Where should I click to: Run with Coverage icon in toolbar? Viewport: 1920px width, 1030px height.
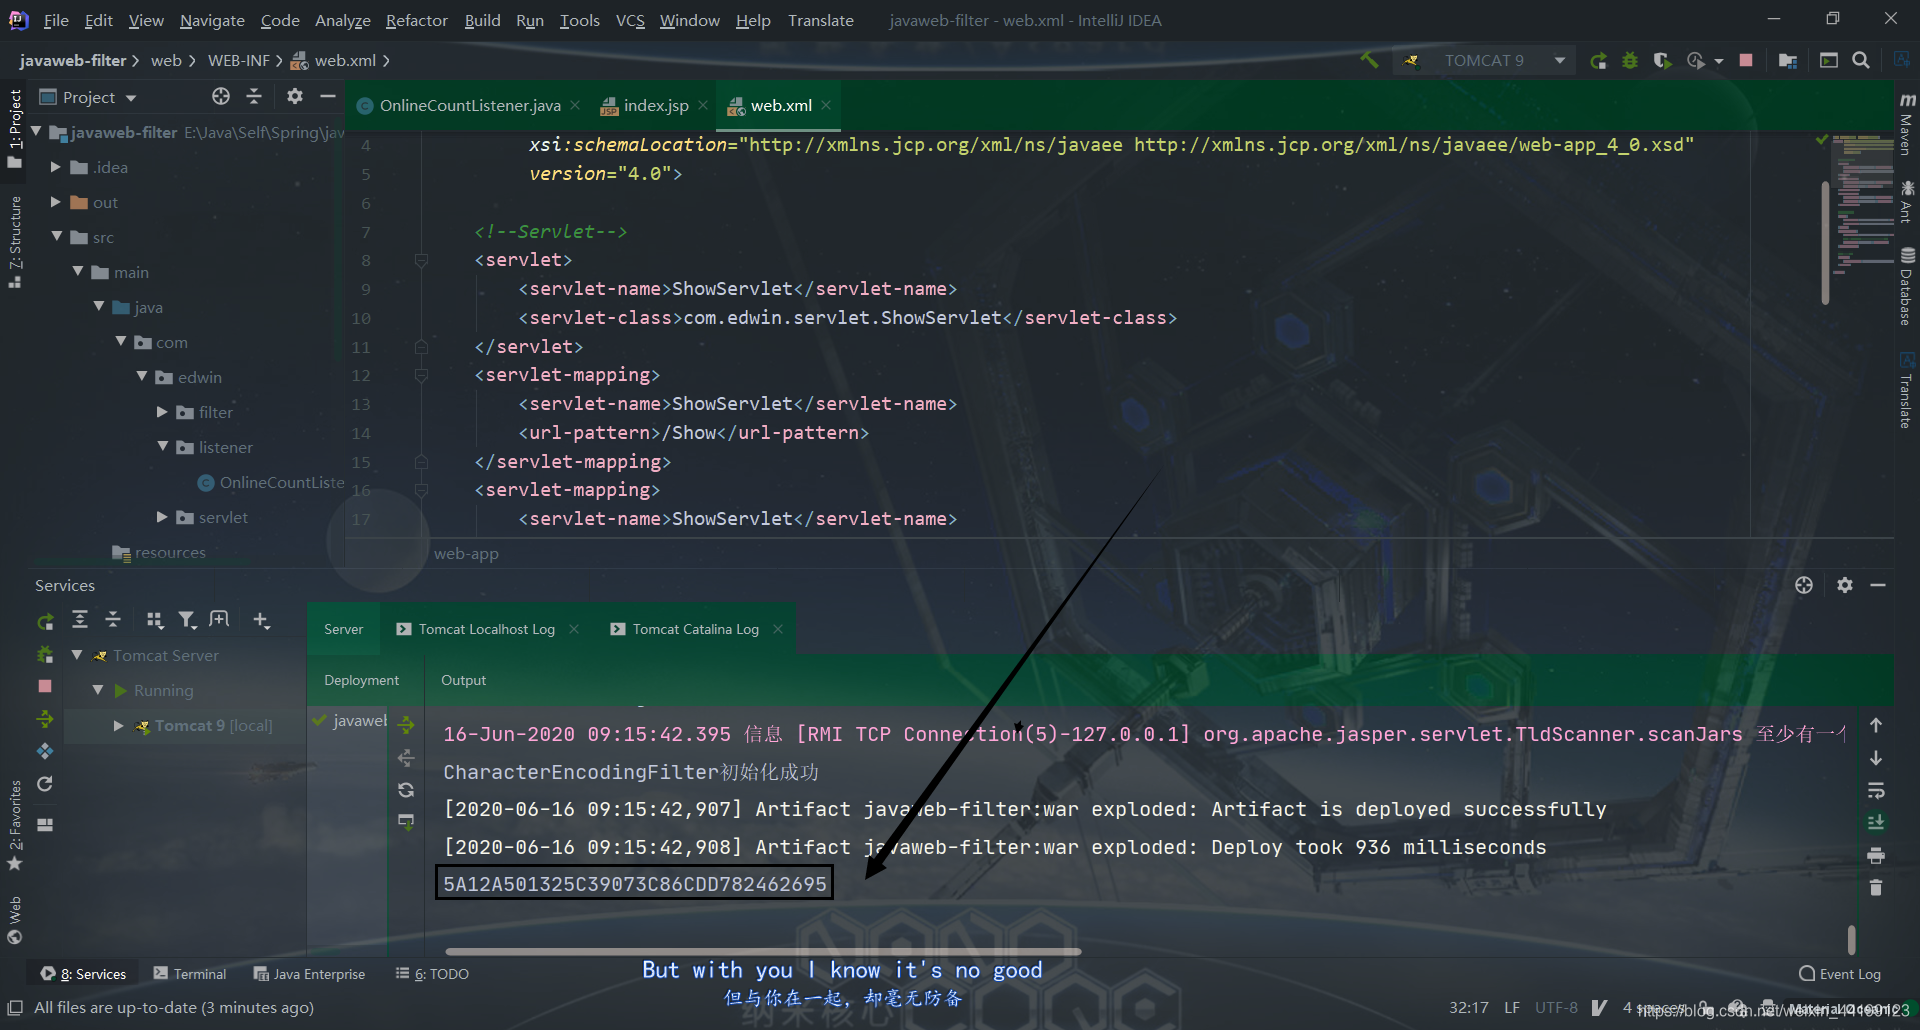[x=1662, y=61]
